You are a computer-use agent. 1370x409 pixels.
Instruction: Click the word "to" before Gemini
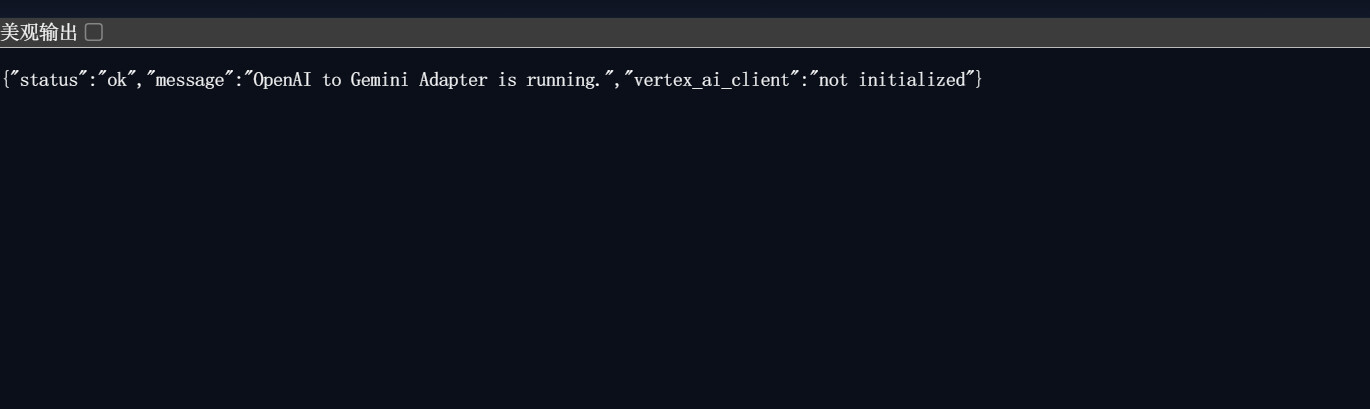coord(332,80)
